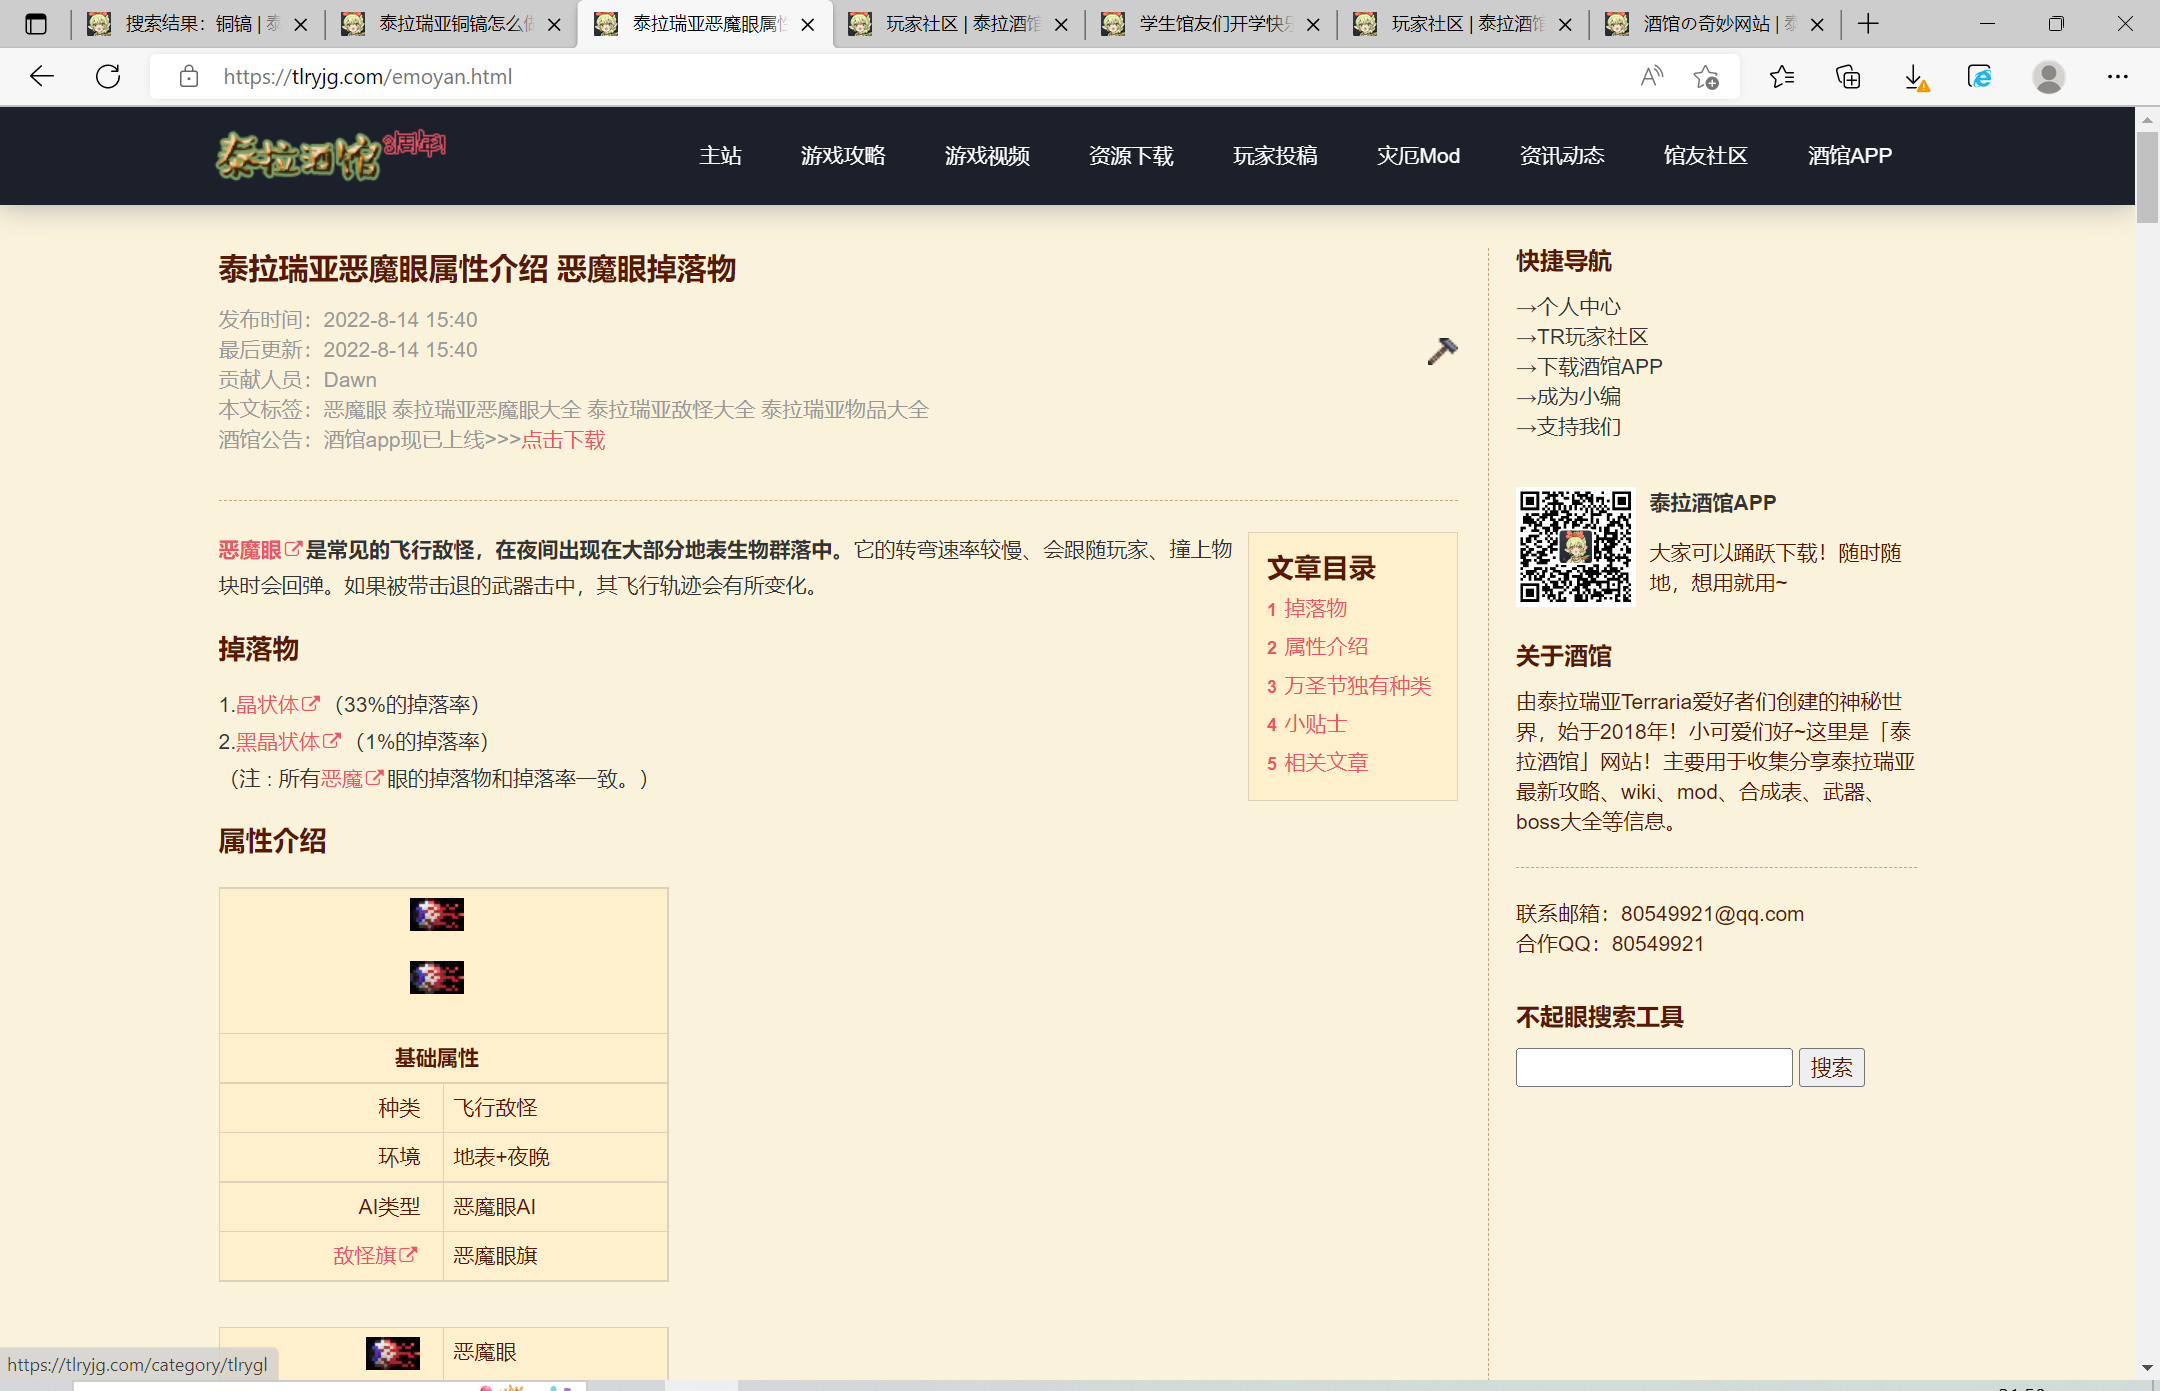Screen dimensions: 2160x1391
Task: Close the 泰拉瑞亚铜镐怎么 tab
Action: (554, 24)
